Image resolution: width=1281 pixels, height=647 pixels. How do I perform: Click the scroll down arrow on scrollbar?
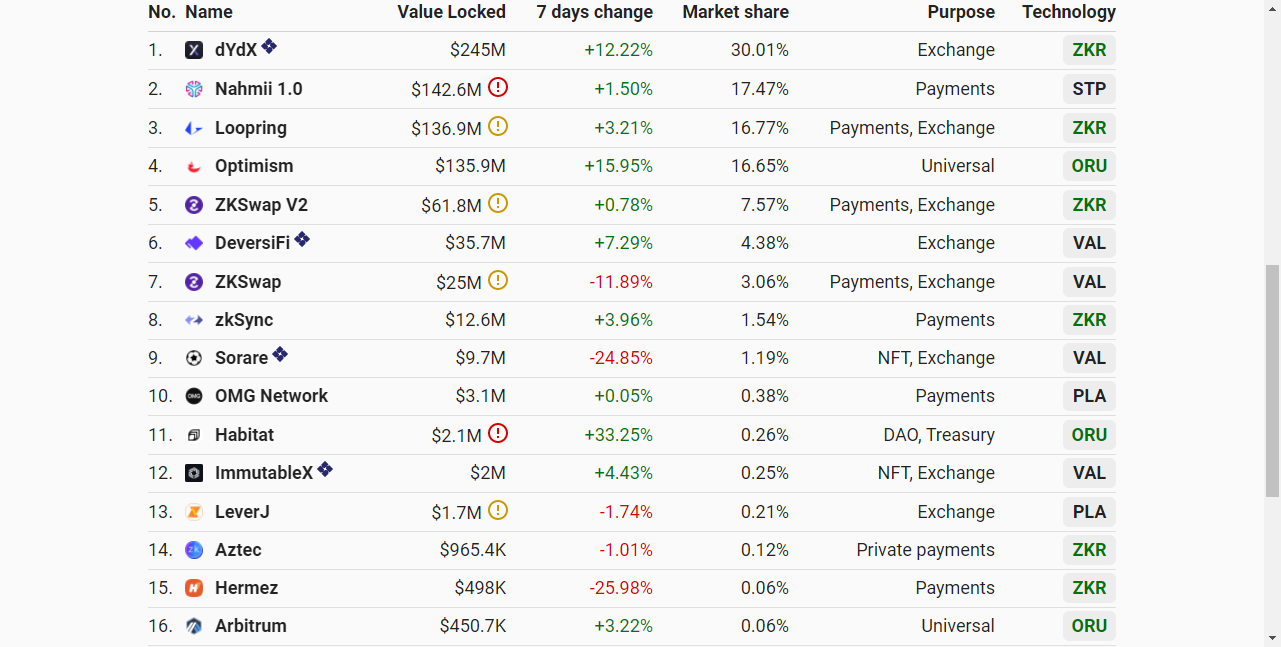point(1272,637)
